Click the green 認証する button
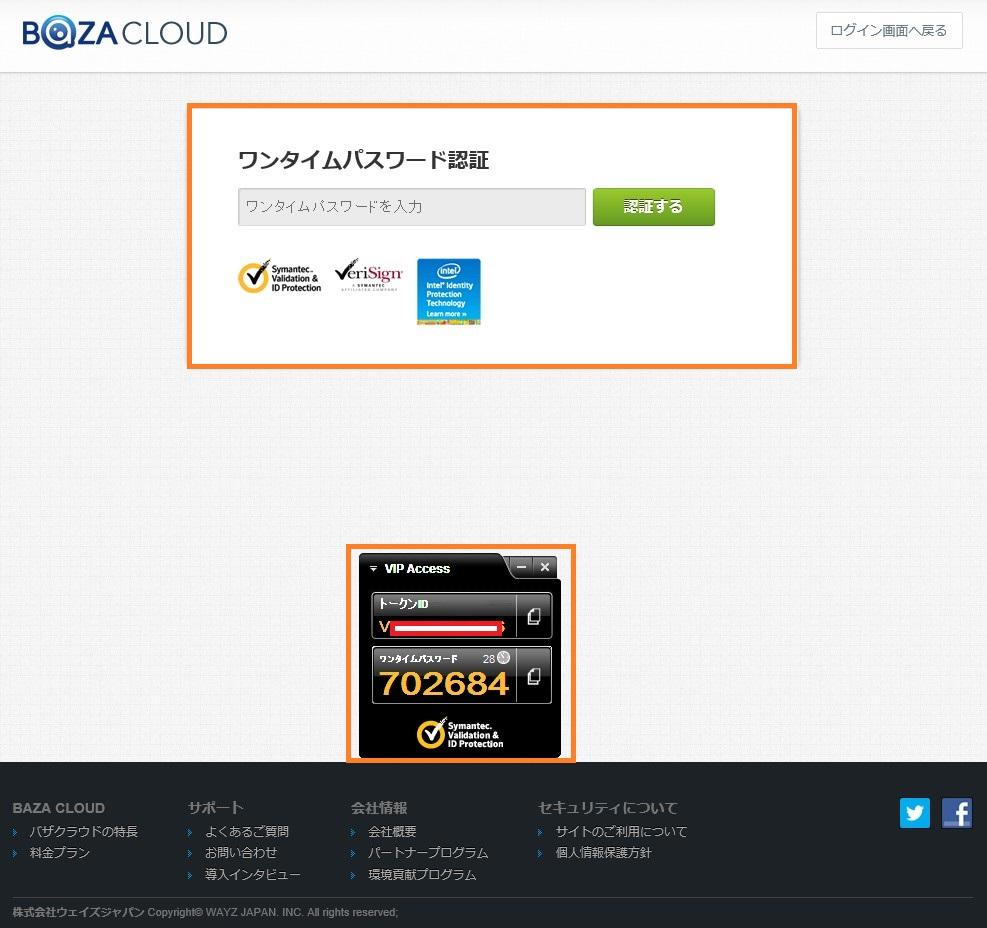This screenshot has width=987, height=928. point(653,207)
